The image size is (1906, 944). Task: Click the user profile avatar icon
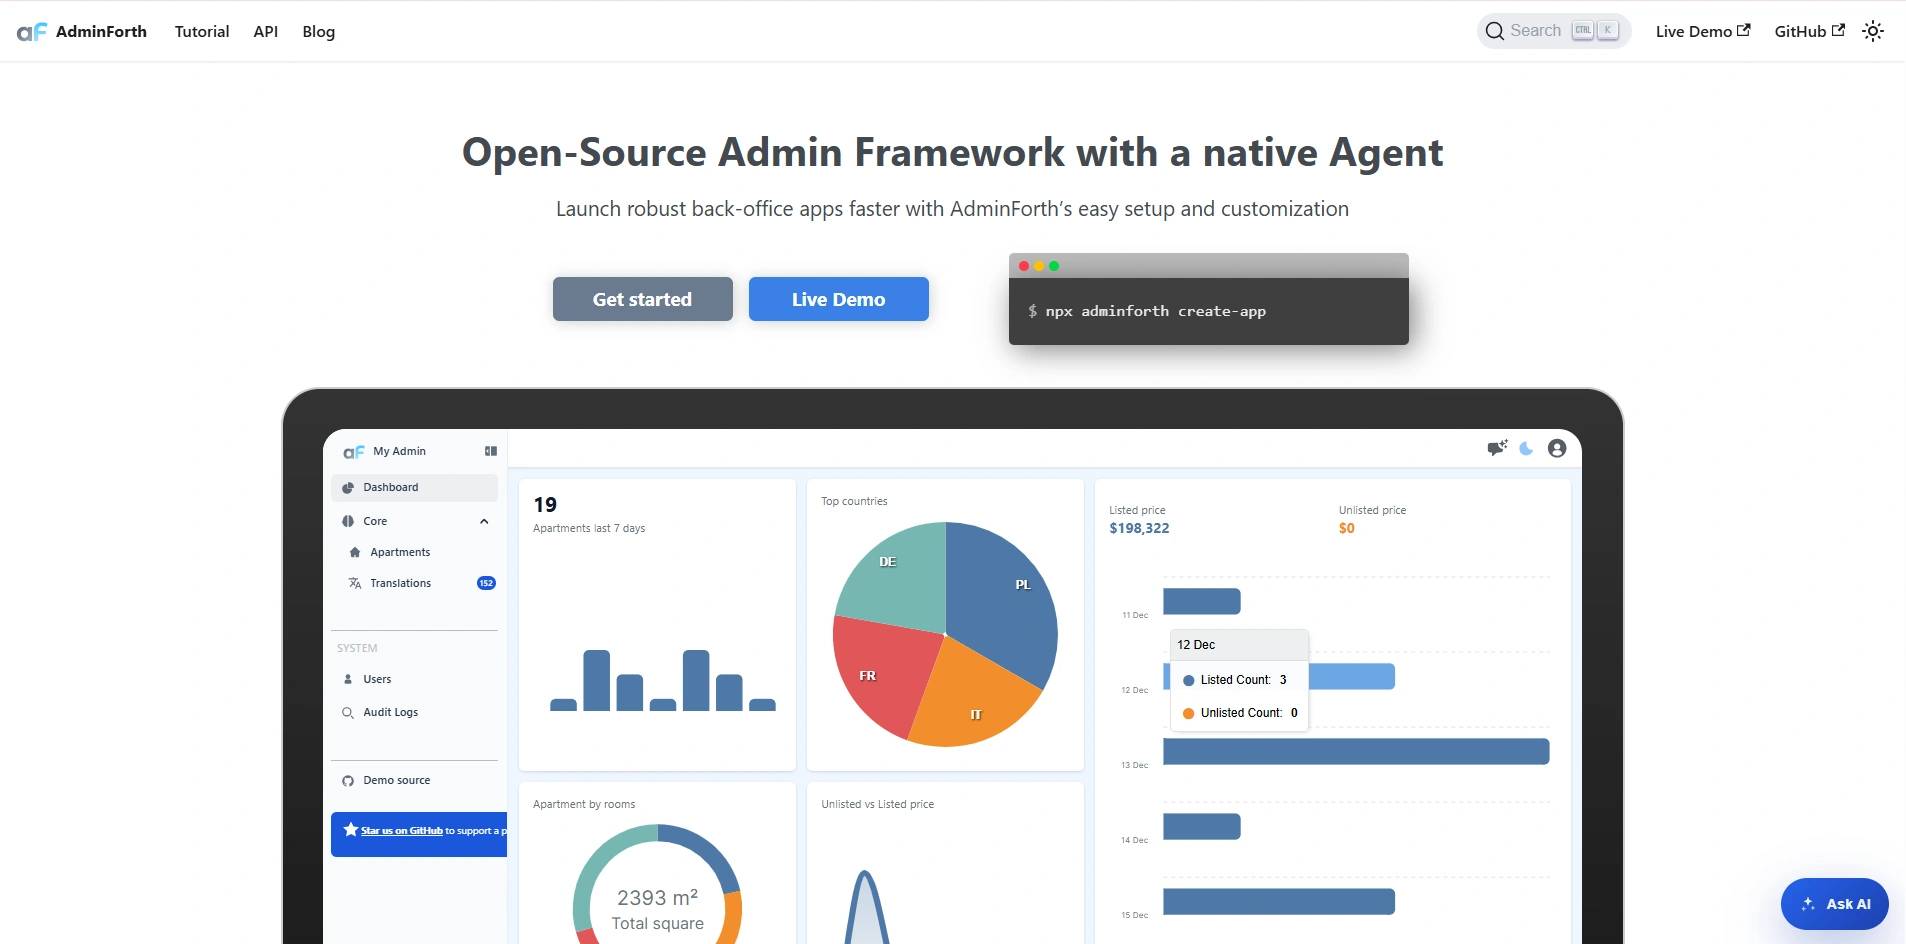click(x=1556, y=448)
